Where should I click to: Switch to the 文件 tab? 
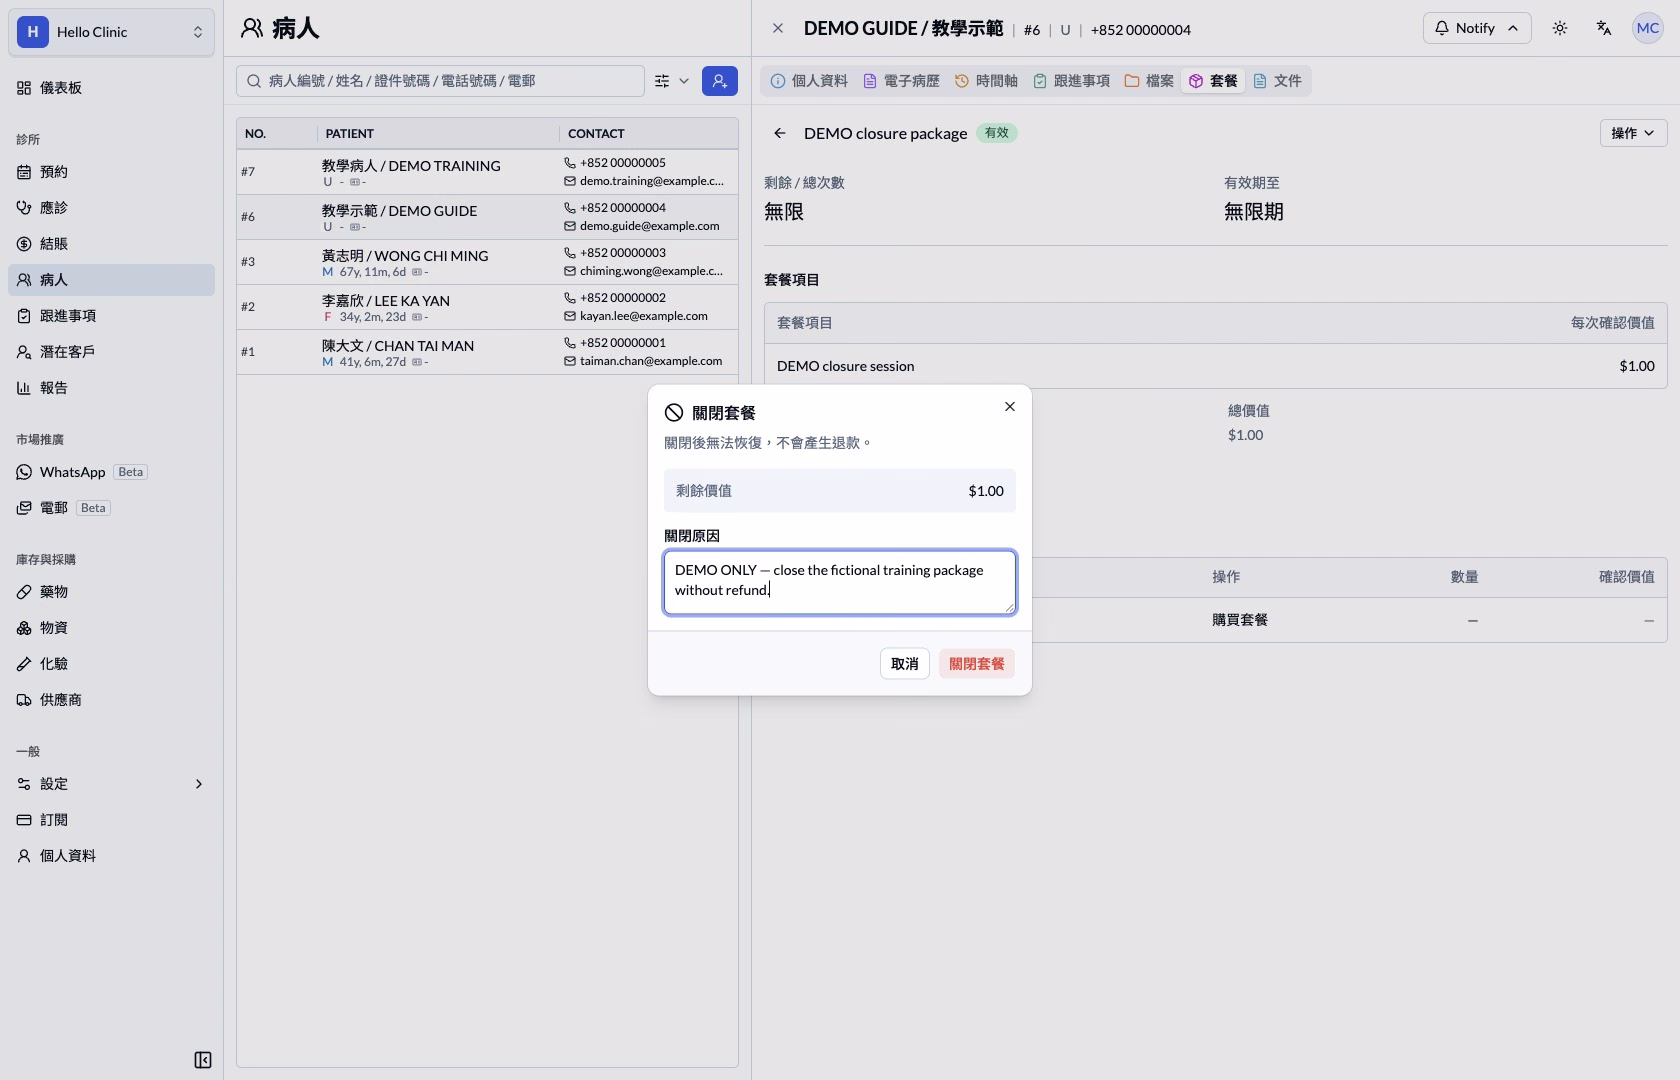tap(1277, 81)
